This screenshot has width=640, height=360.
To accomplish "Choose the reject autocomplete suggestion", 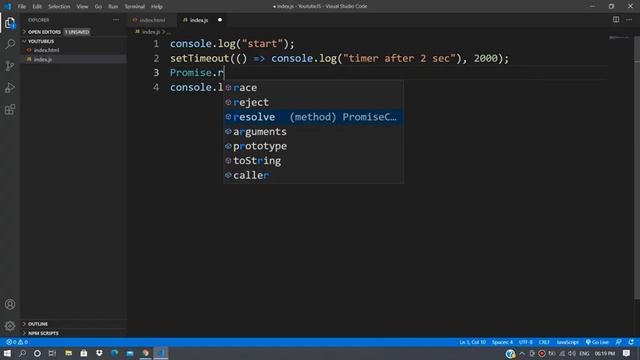I will click(313, 102).
